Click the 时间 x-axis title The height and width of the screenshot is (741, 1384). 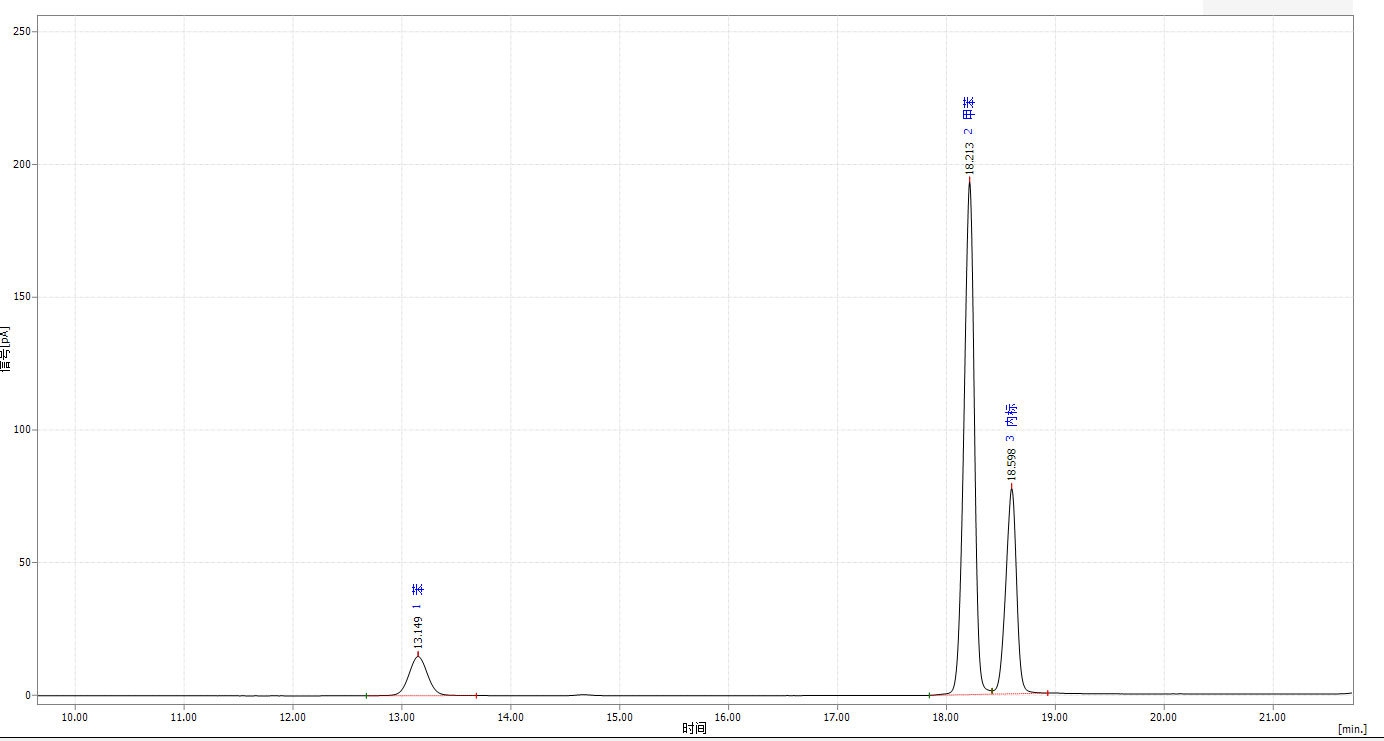click(694, 728)
